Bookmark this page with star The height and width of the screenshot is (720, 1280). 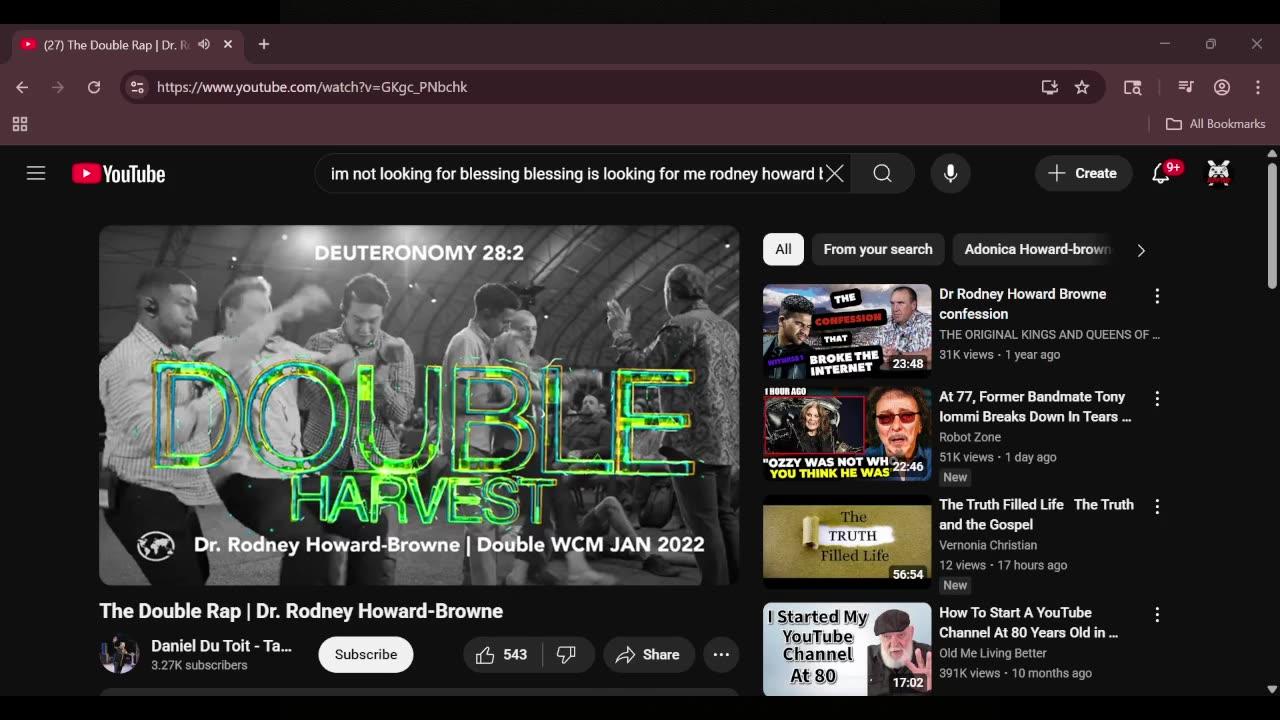click(1082, 87)
